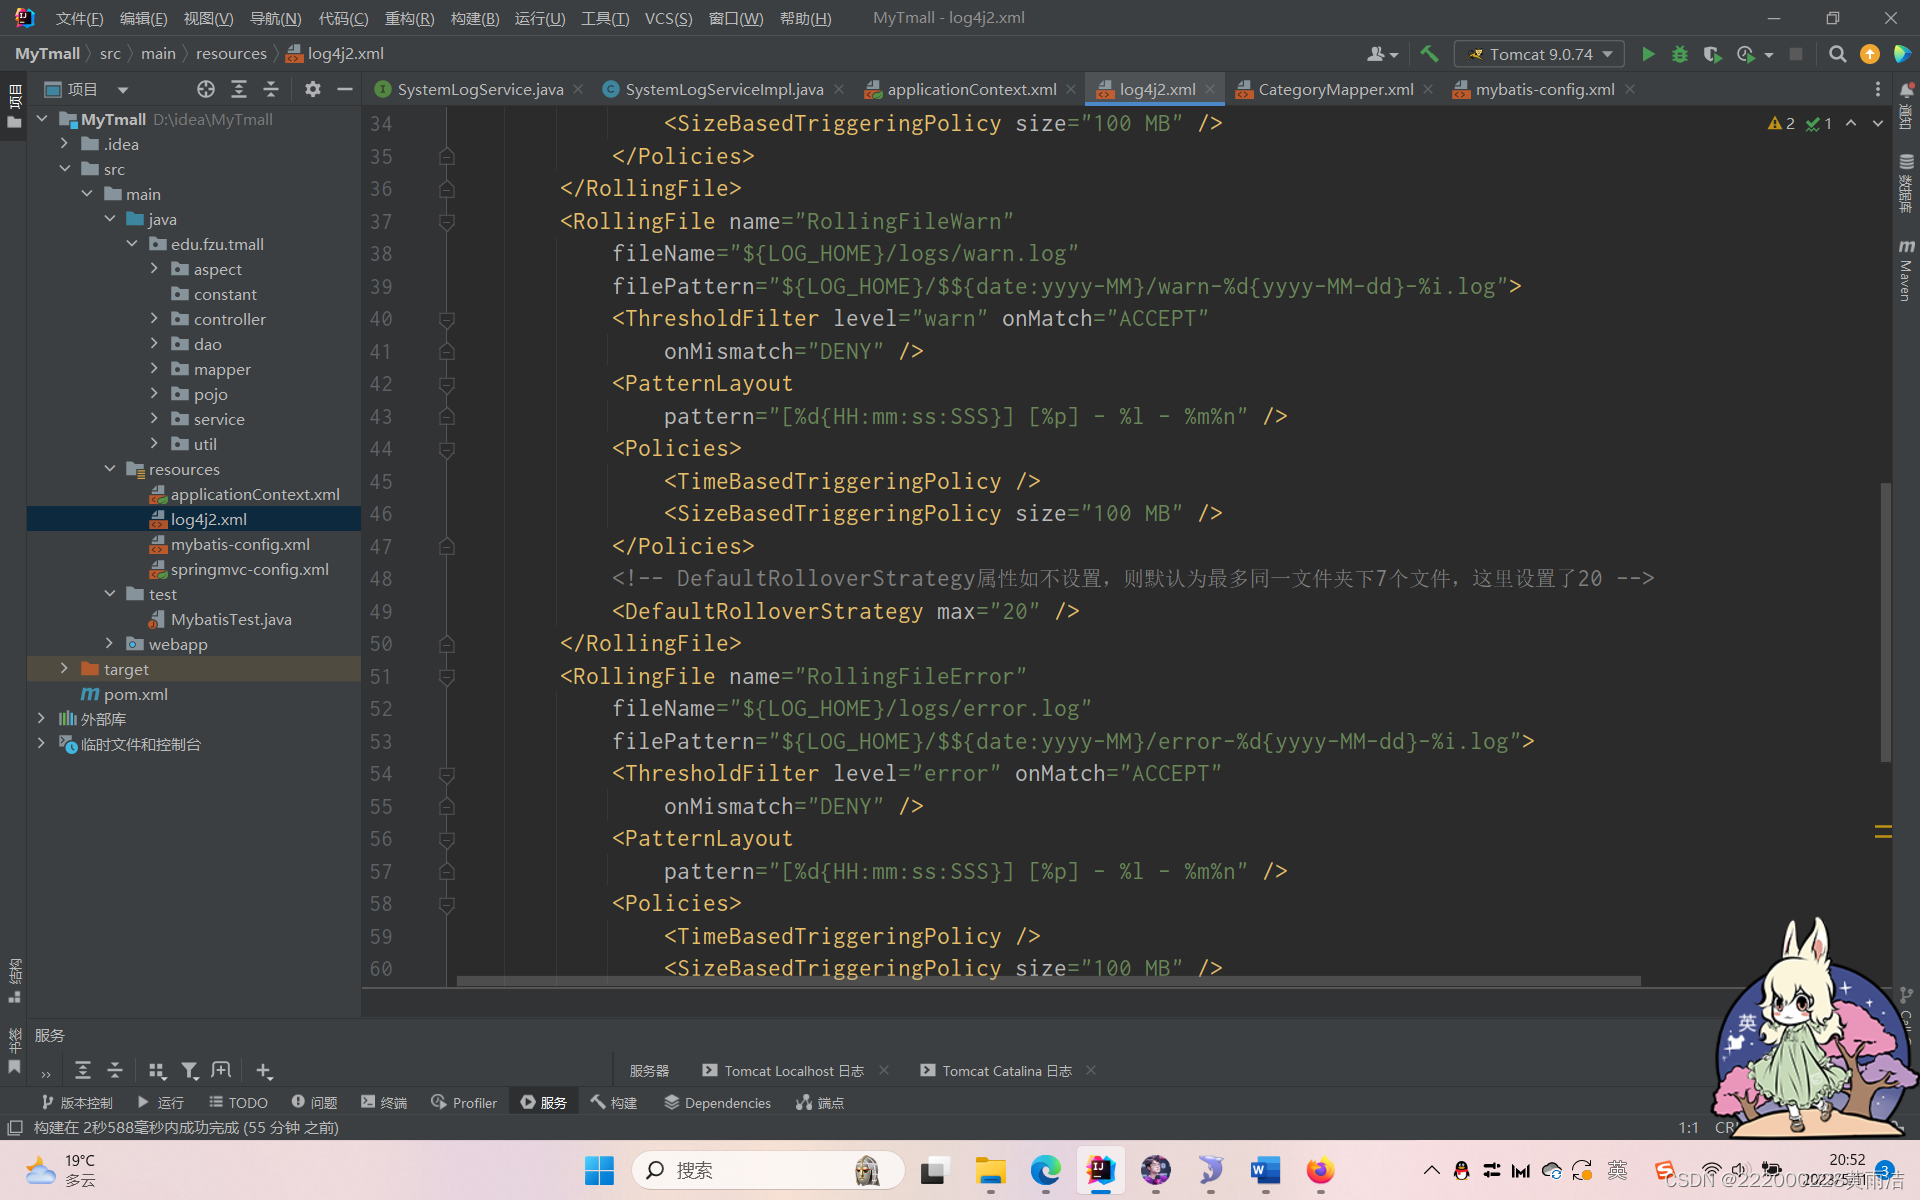Click the Debug bug icon
The width and height of the screenshot is (1920, 1200).
click(1680, 54)
